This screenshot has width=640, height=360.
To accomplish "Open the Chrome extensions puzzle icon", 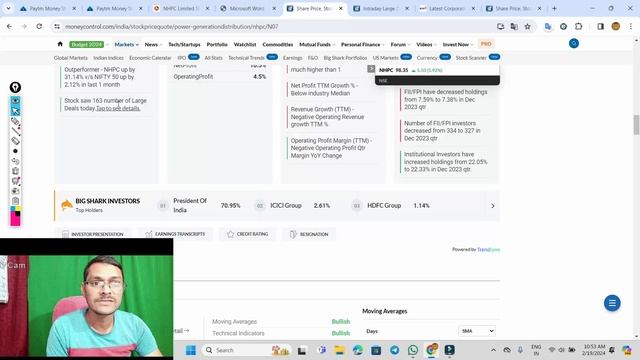I will (578, 27).
